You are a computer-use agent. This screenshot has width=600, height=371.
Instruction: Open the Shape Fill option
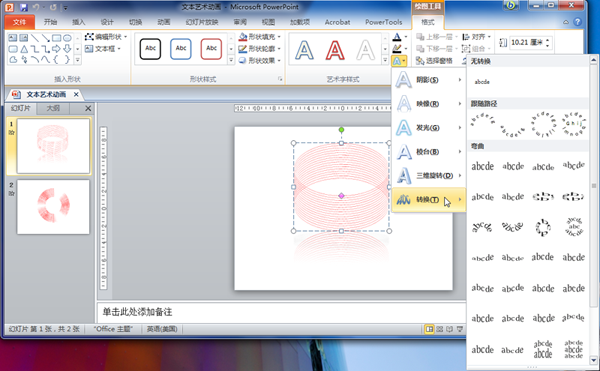[260, 37]
